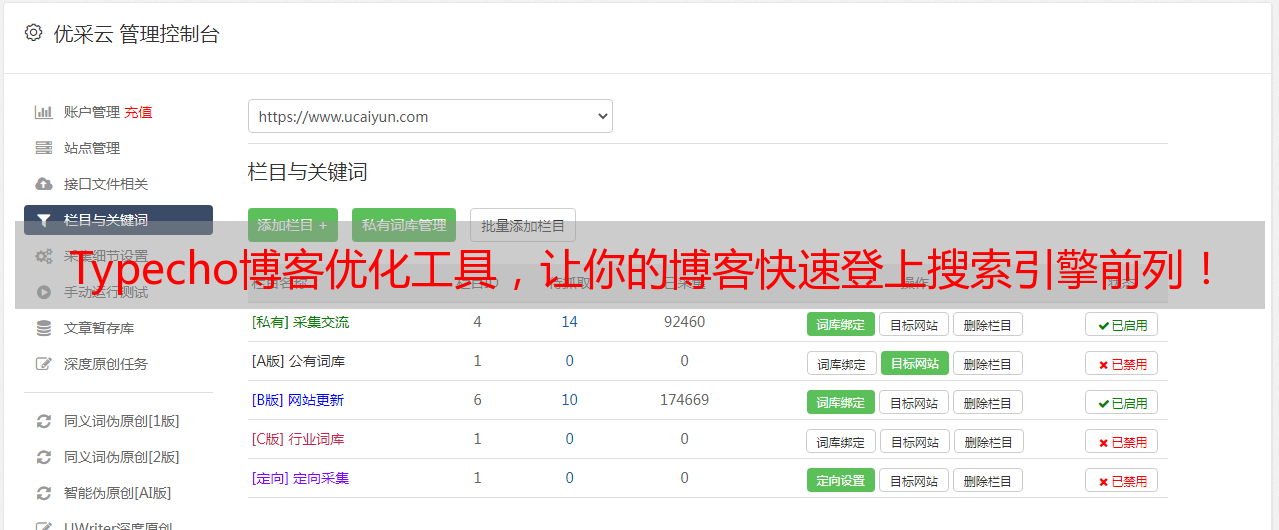Go to 站点管理 in the sidebar
The height and width of the screenshot is (530, 1279).
[x=92, y=148]
